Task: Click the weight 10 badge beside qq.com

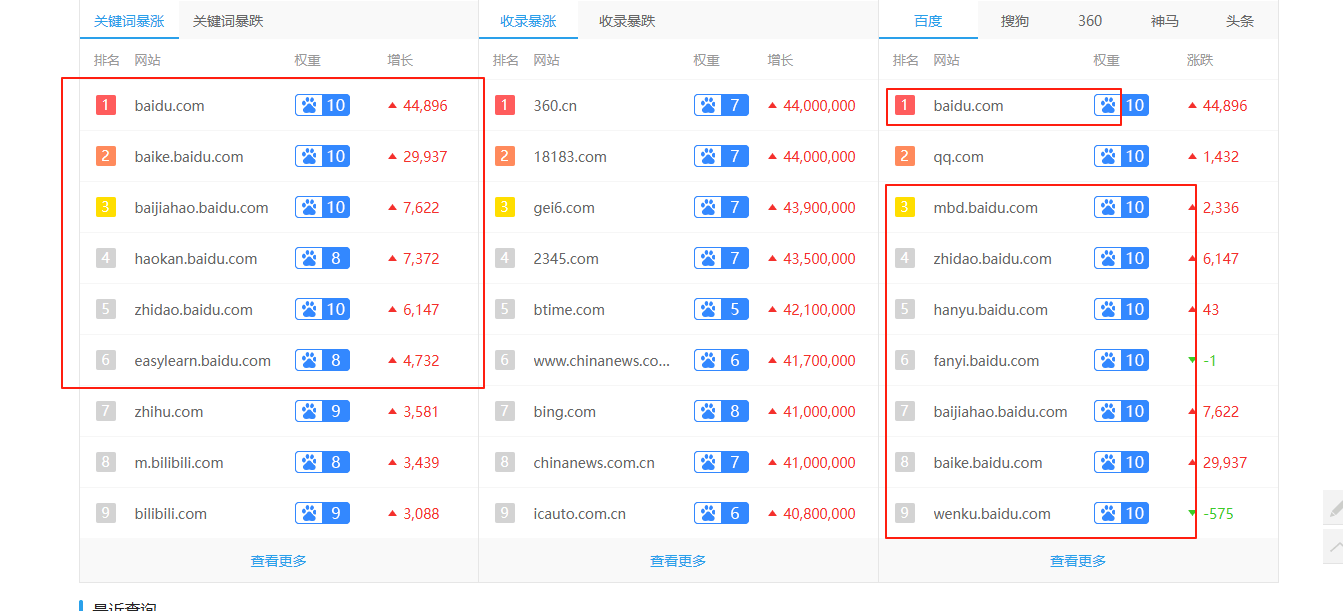Action: coord(1121,156)
